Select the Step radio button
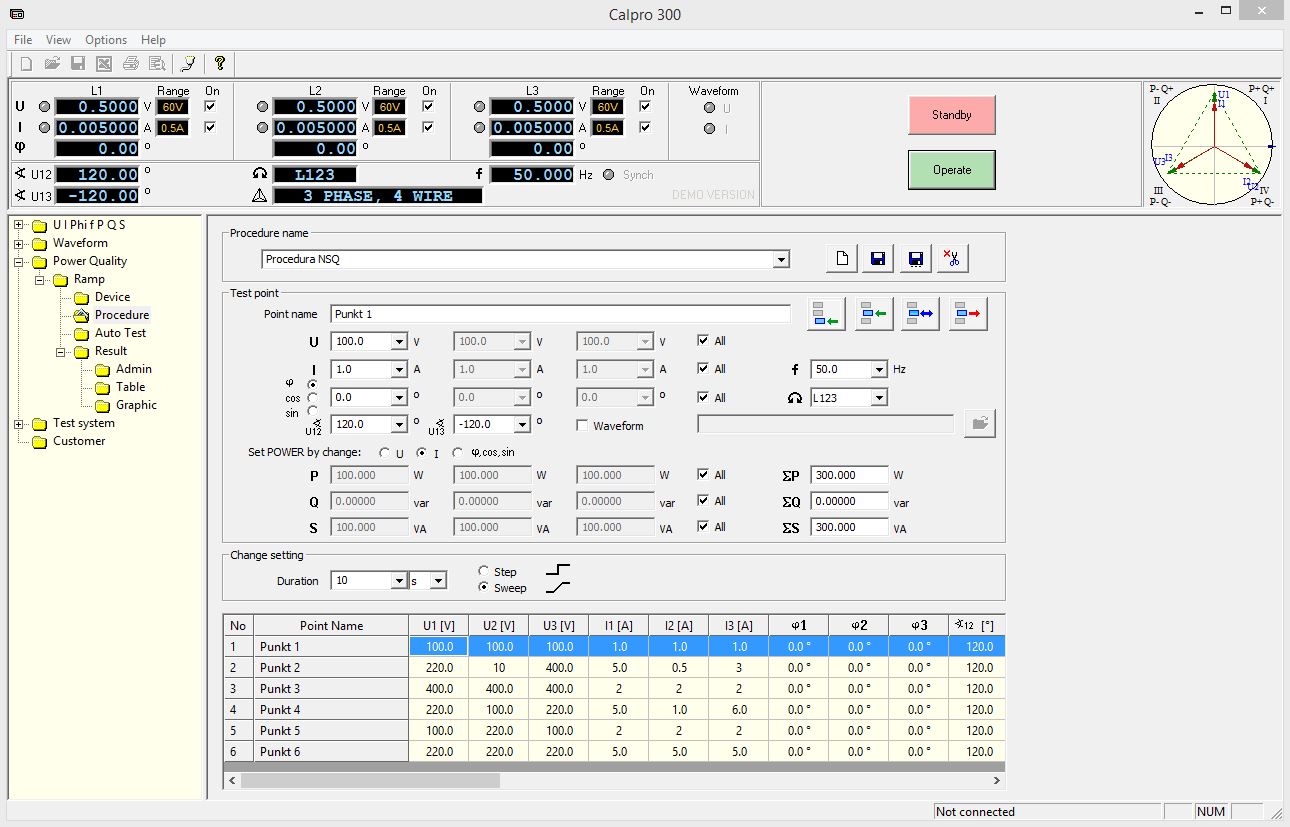The image size is (1290, 827). 484,572
